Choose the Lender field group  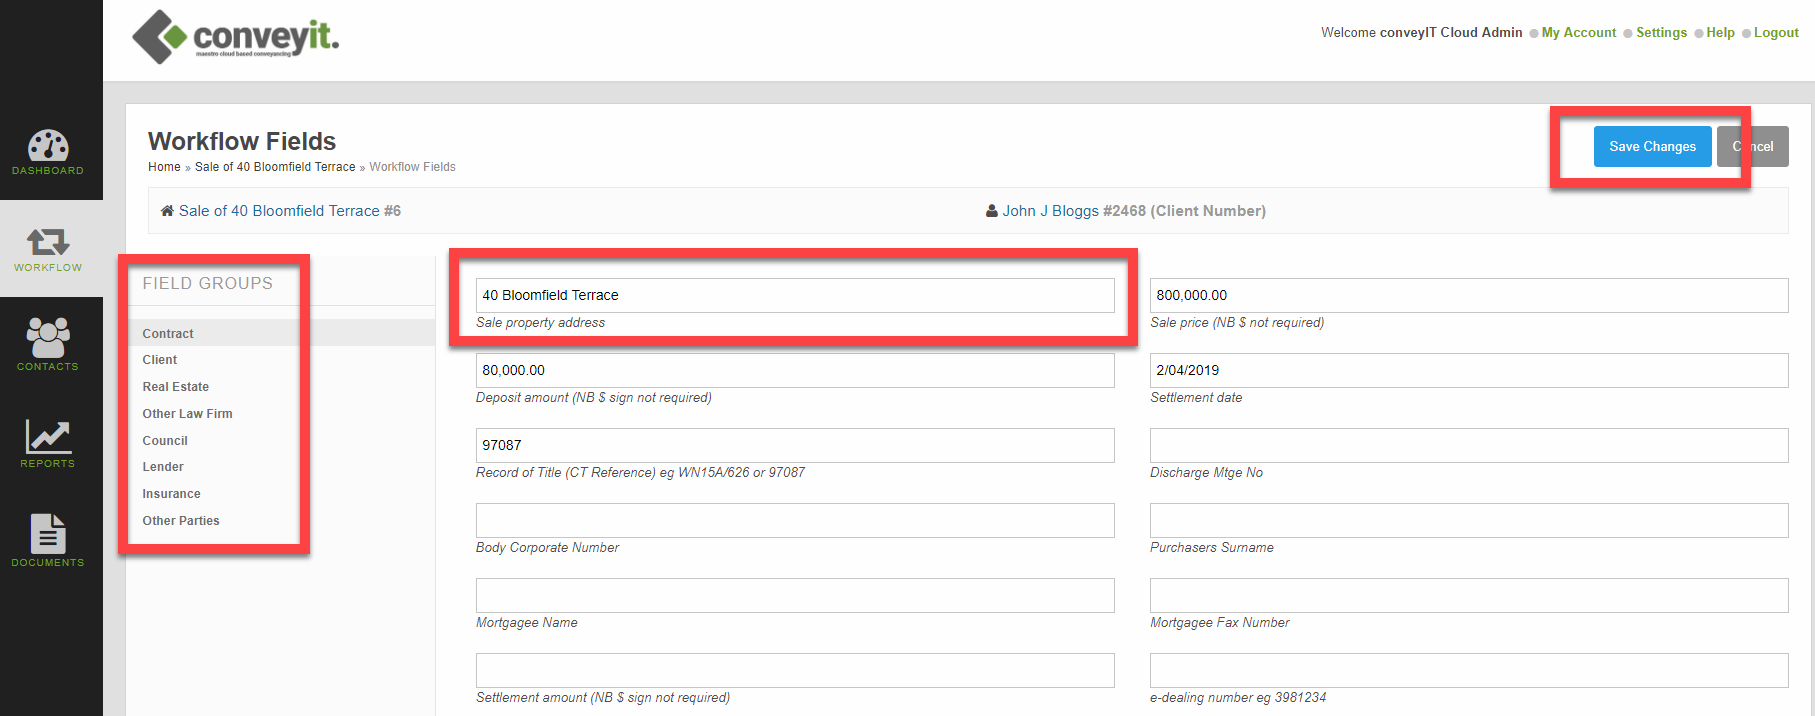(163, 467)
